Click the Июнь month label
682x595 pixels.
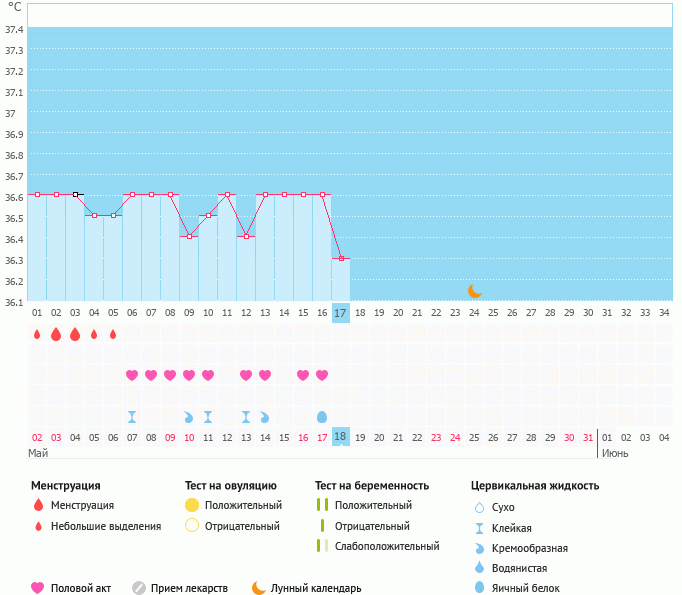[615, 453]
